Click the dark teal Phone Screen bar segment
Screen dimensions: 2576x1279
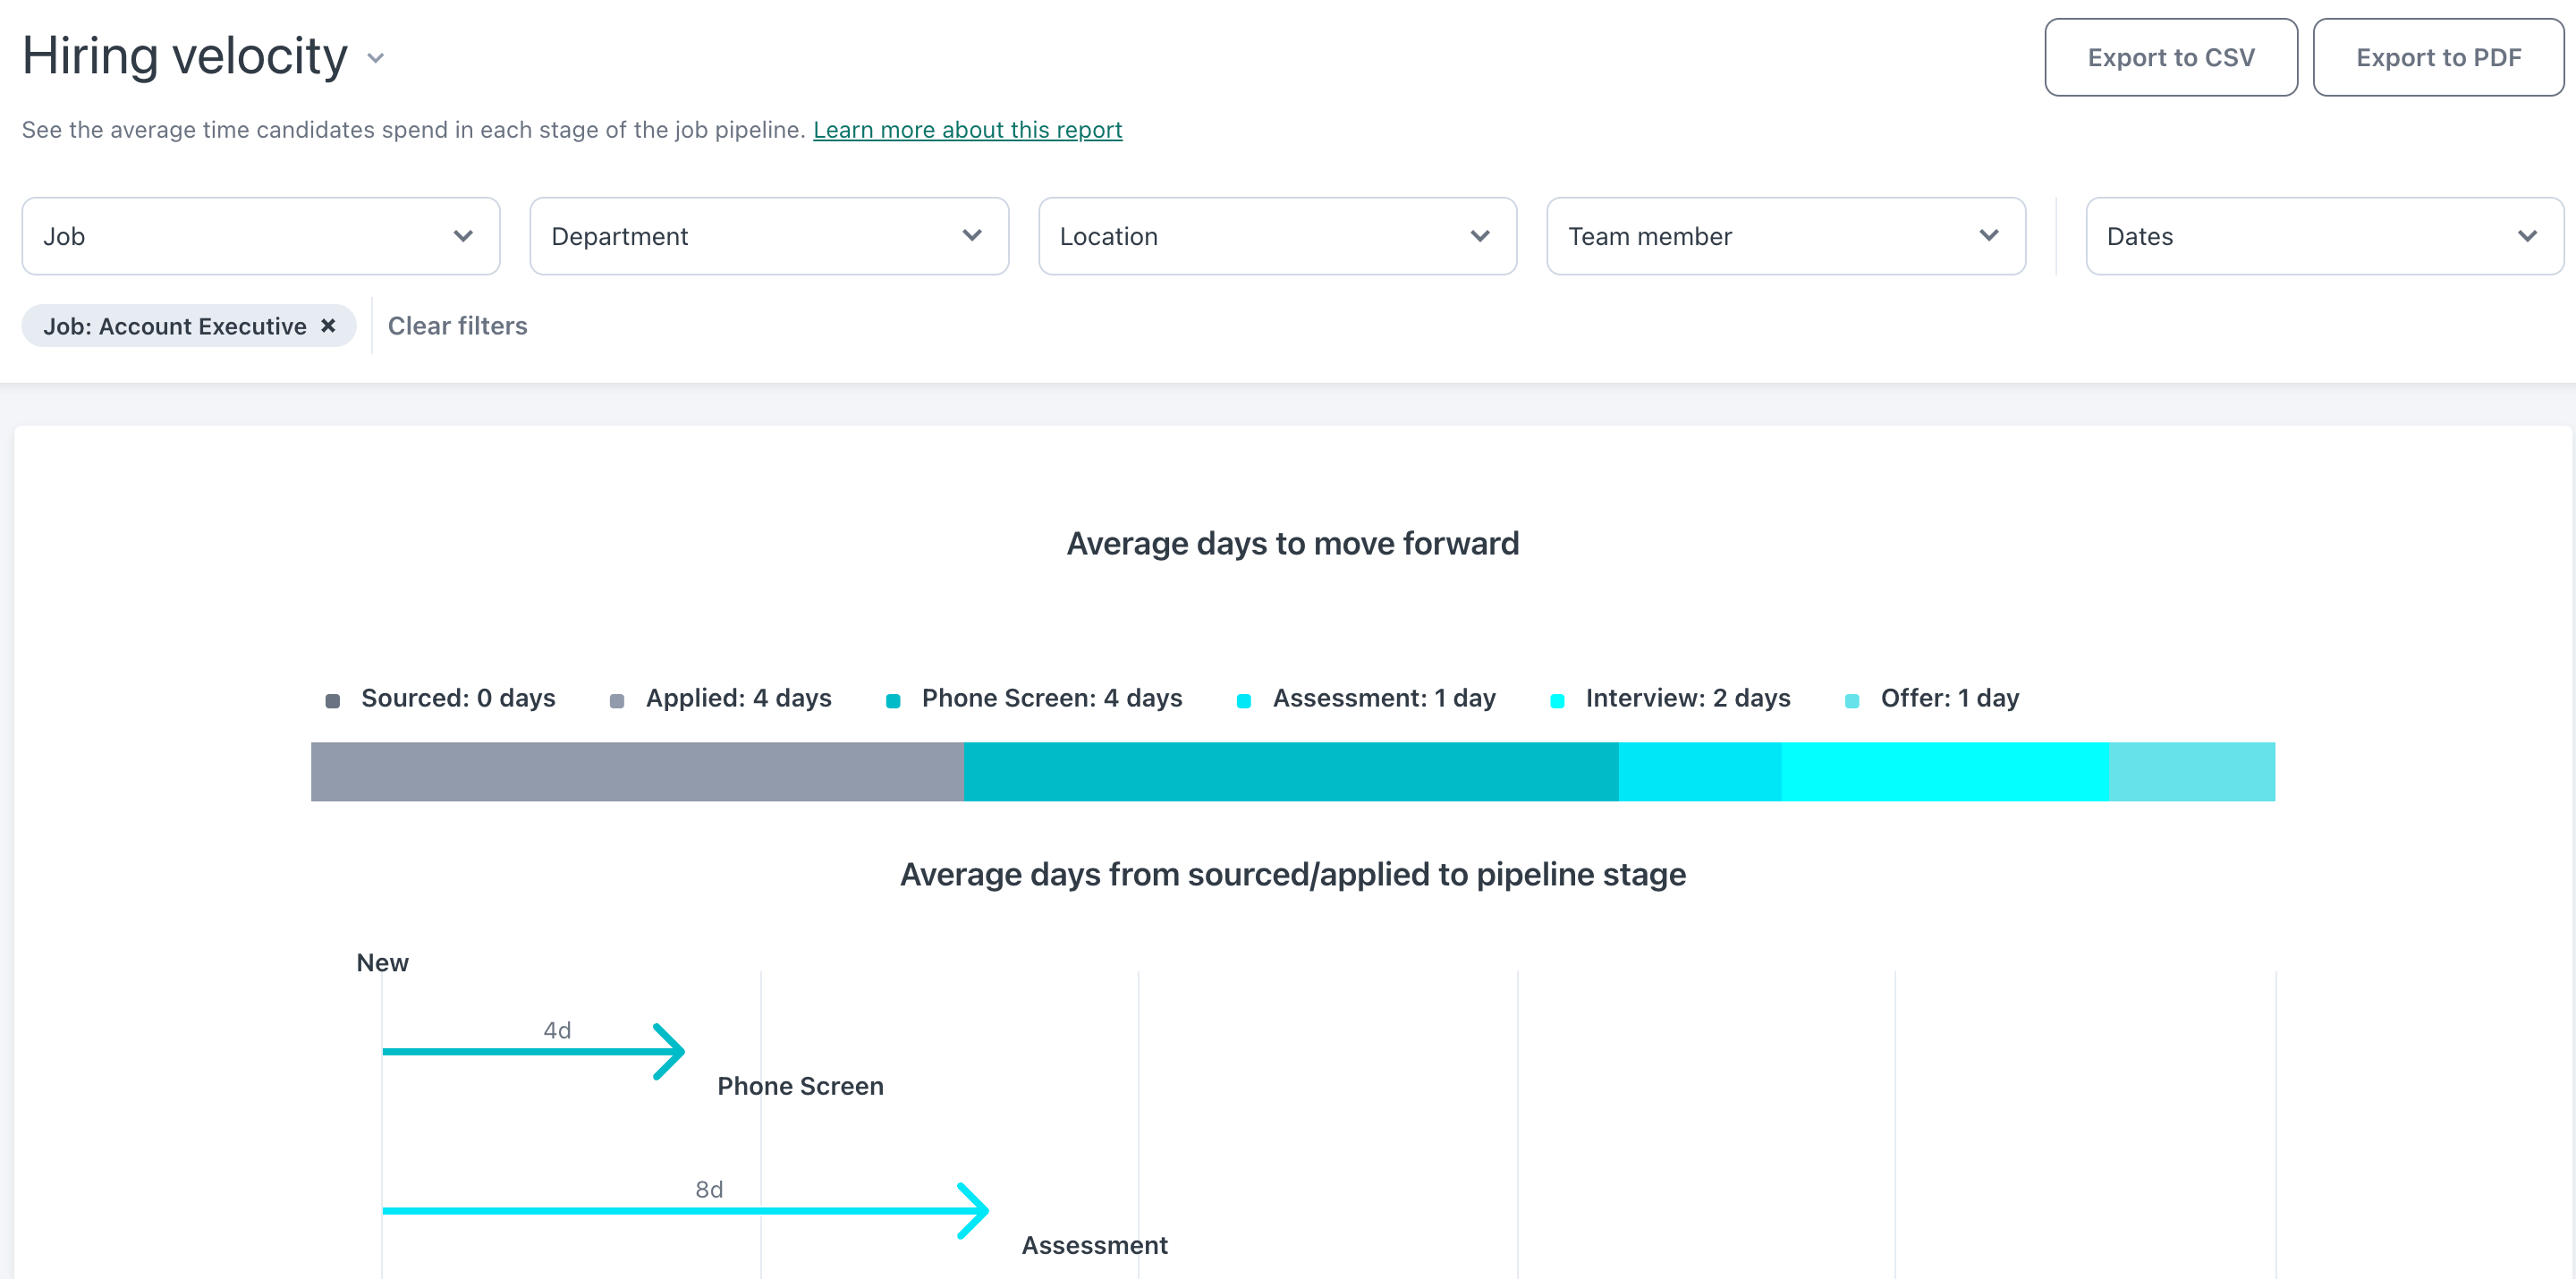(x=1291, y=771)
